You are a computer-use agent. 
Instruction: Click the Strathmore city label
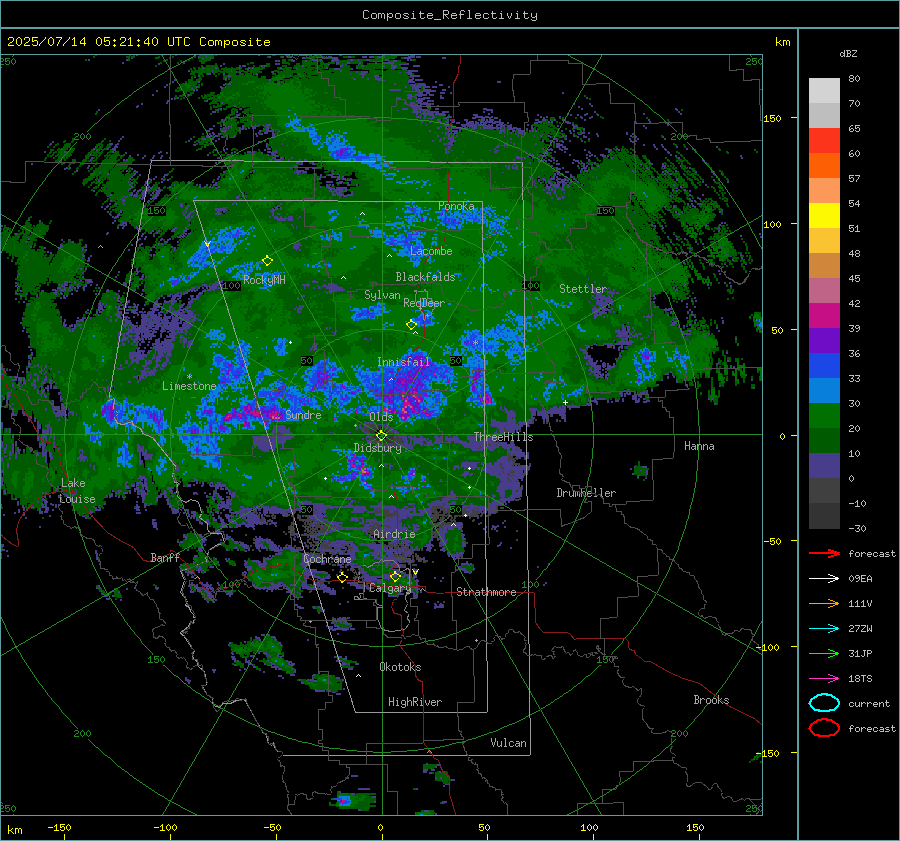click(x=486, y=592)
